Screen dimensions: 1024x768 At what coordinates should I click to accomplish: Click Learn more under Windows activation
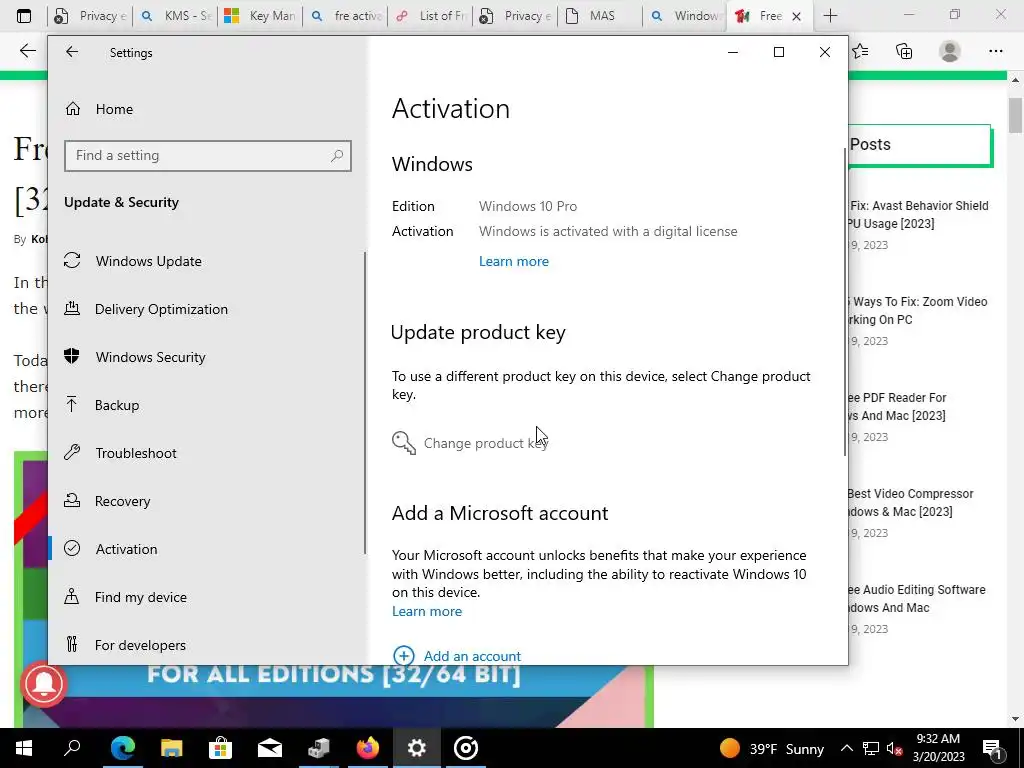pos(513,261)
